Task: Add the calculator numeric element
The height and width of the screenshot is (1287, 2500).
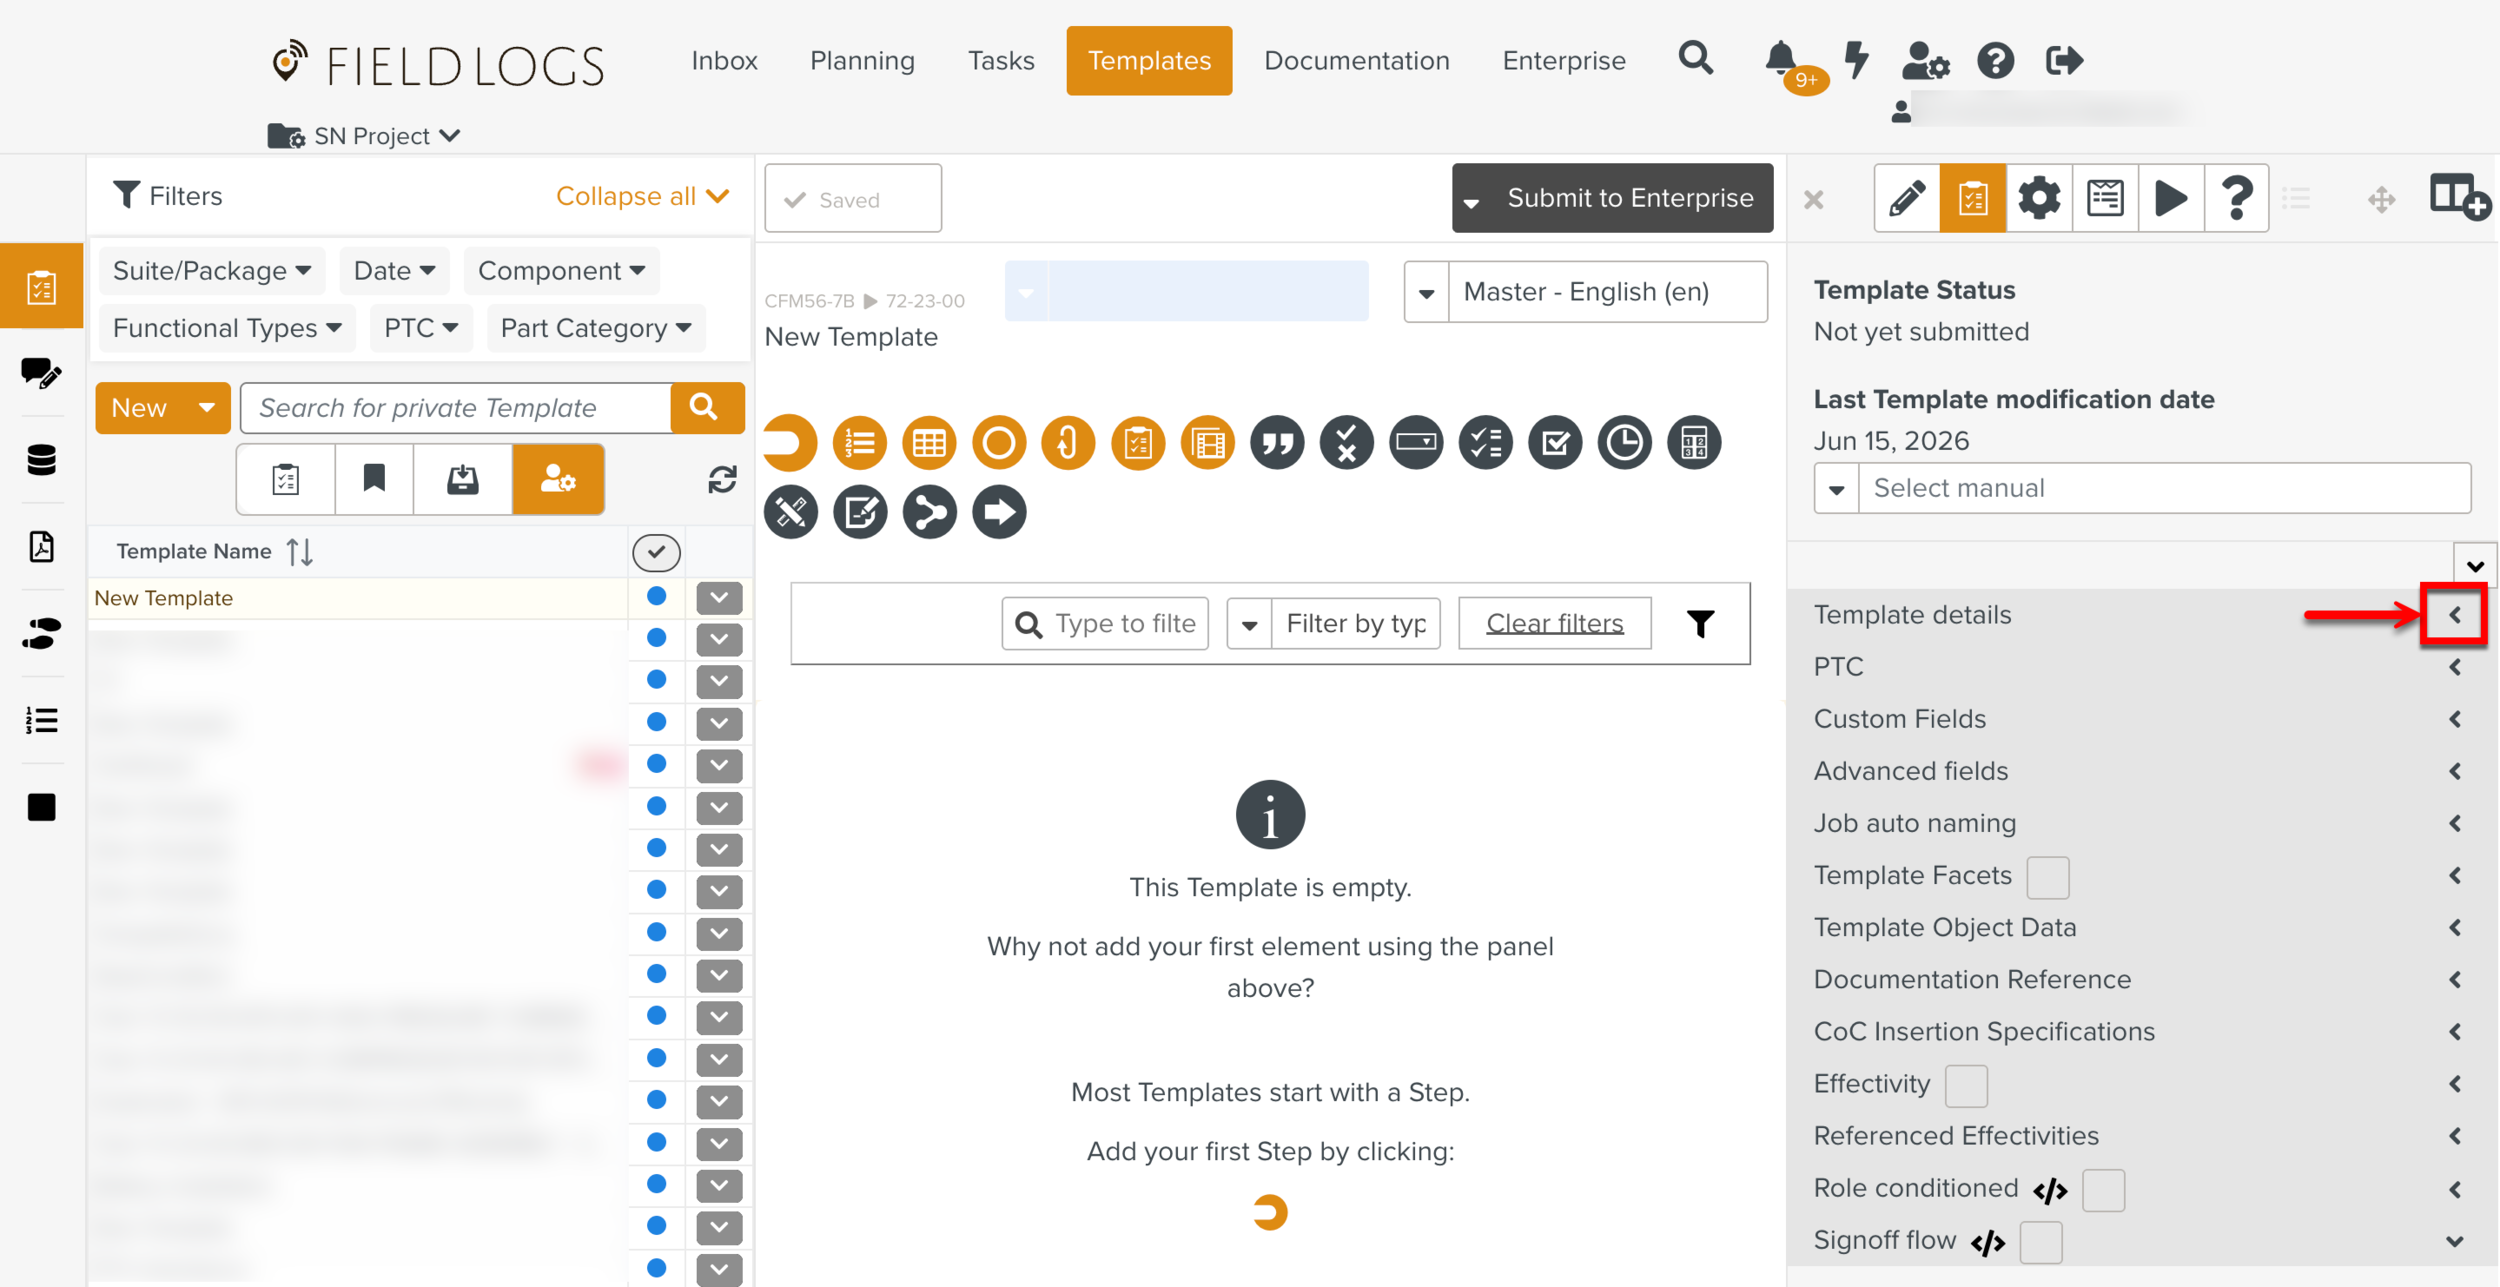Action: pos(1694,442)
